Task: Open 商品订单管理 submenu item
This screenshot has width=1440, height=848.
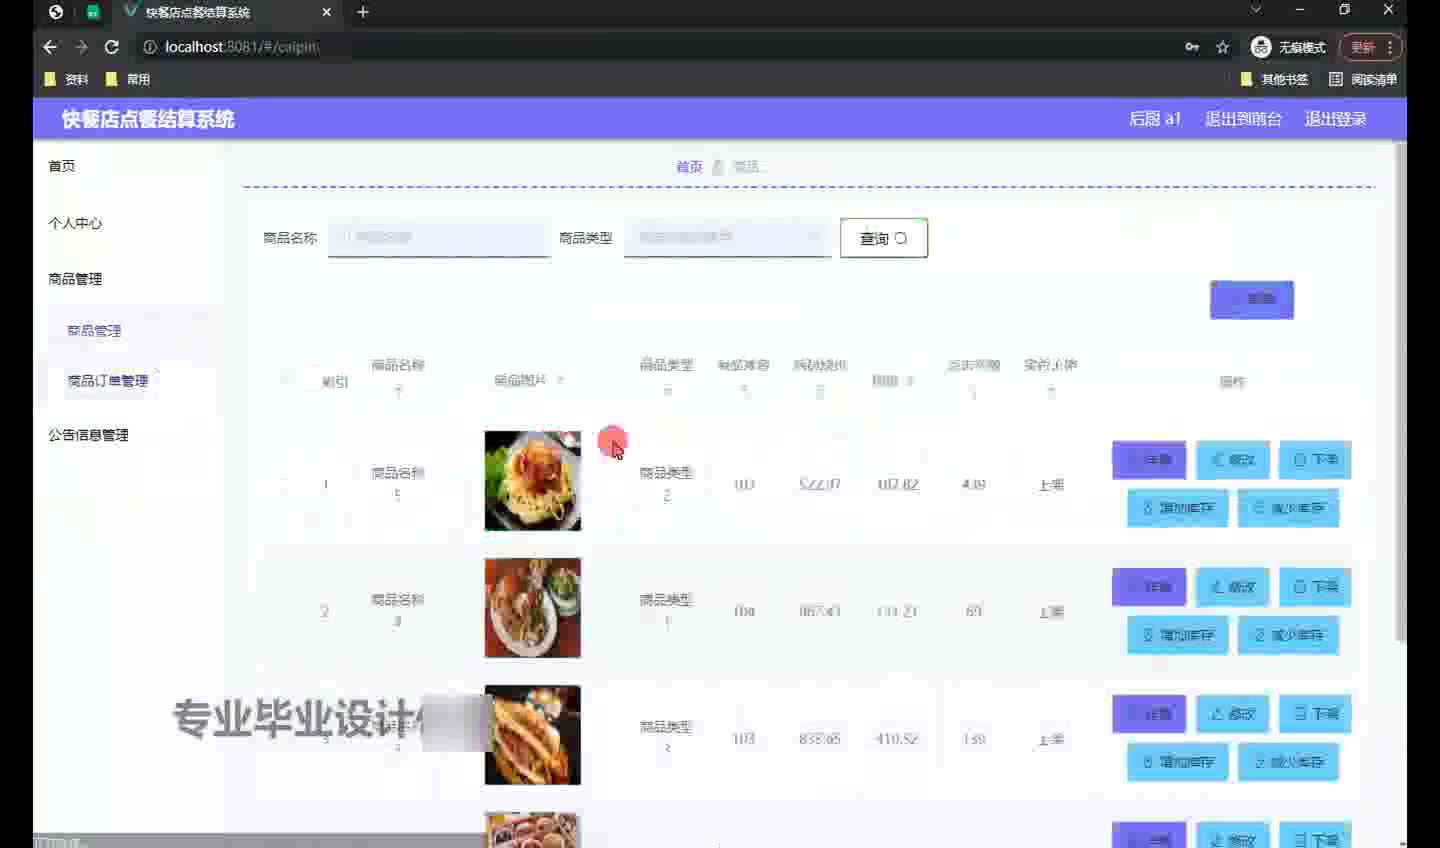Action: pos(107,381)
